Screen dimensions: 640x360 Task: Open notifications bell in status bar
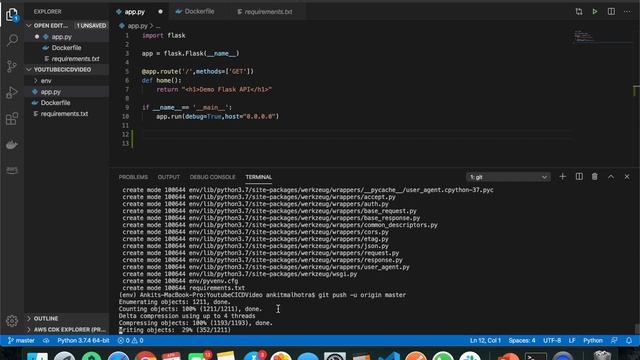point(629,340)
